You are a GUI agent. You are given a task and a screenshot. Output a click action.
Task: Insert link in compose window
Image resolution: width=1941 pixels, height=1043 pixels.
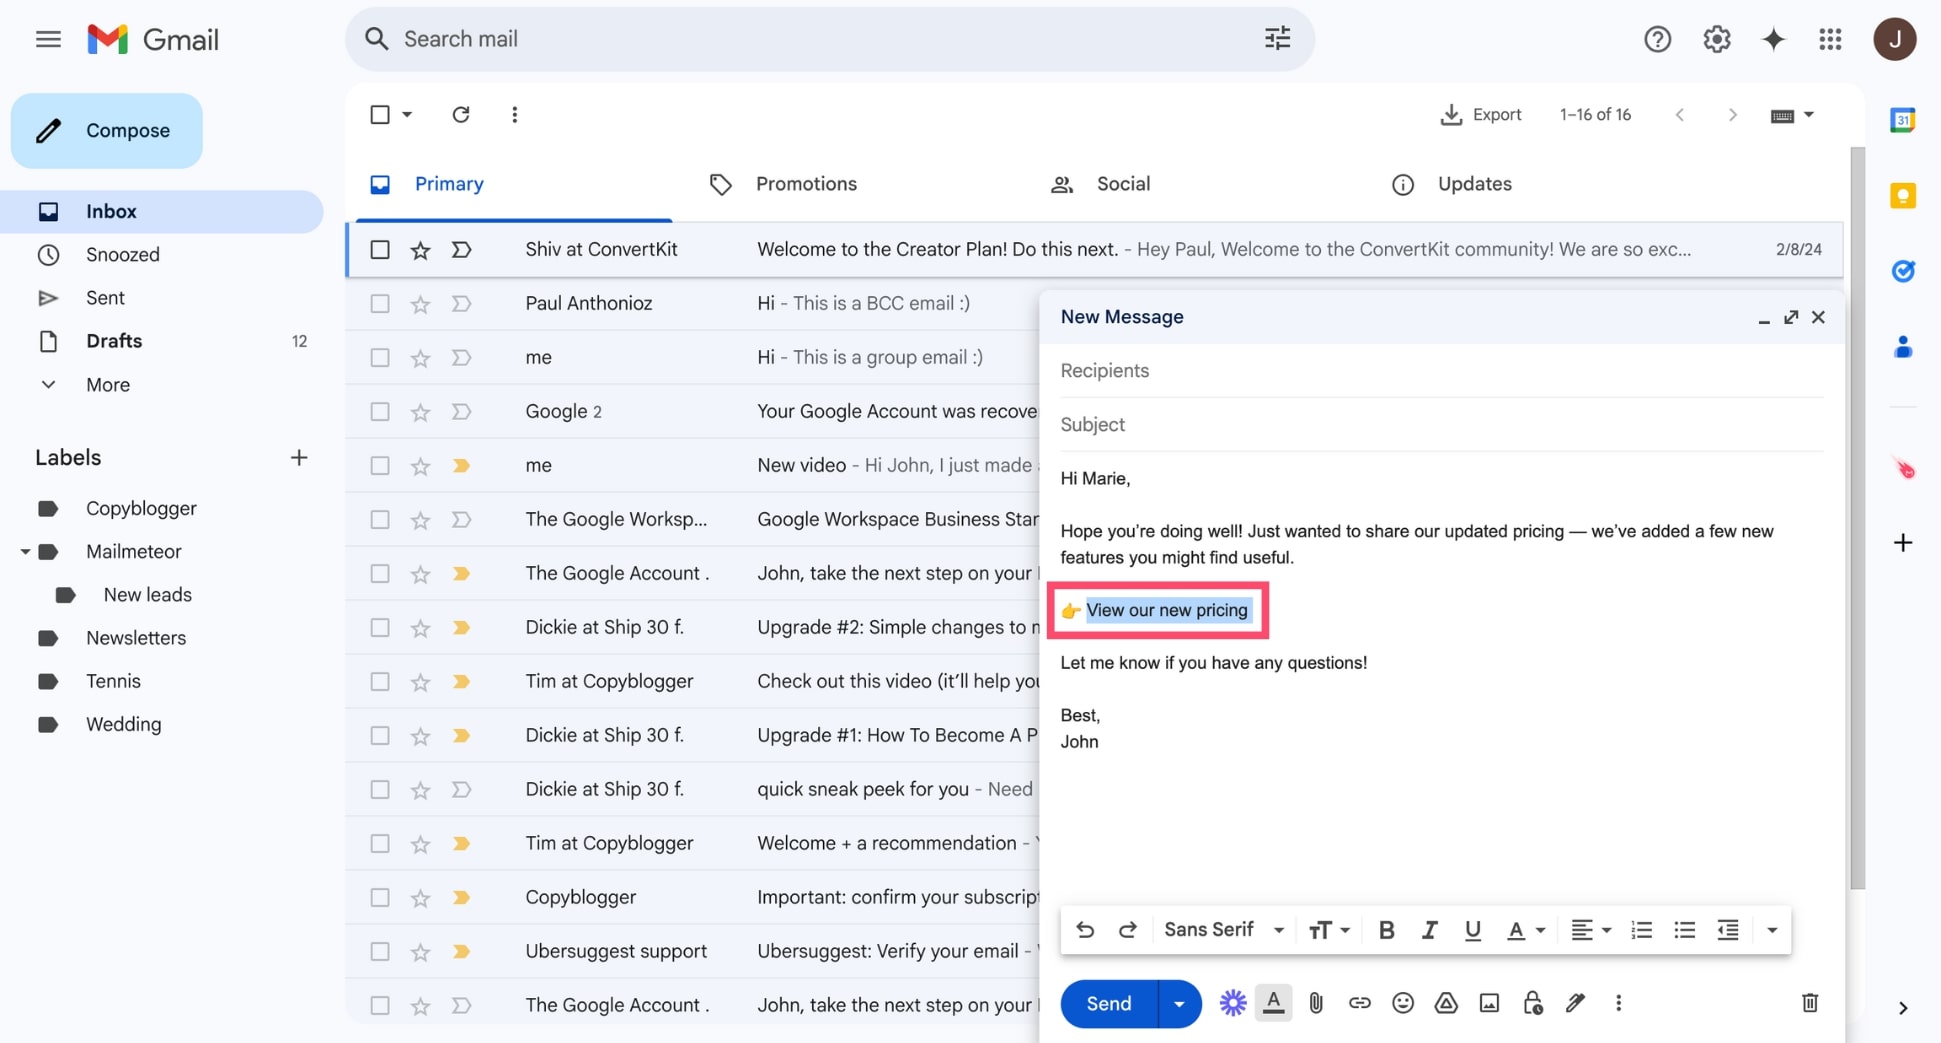coord(1359,1003)
